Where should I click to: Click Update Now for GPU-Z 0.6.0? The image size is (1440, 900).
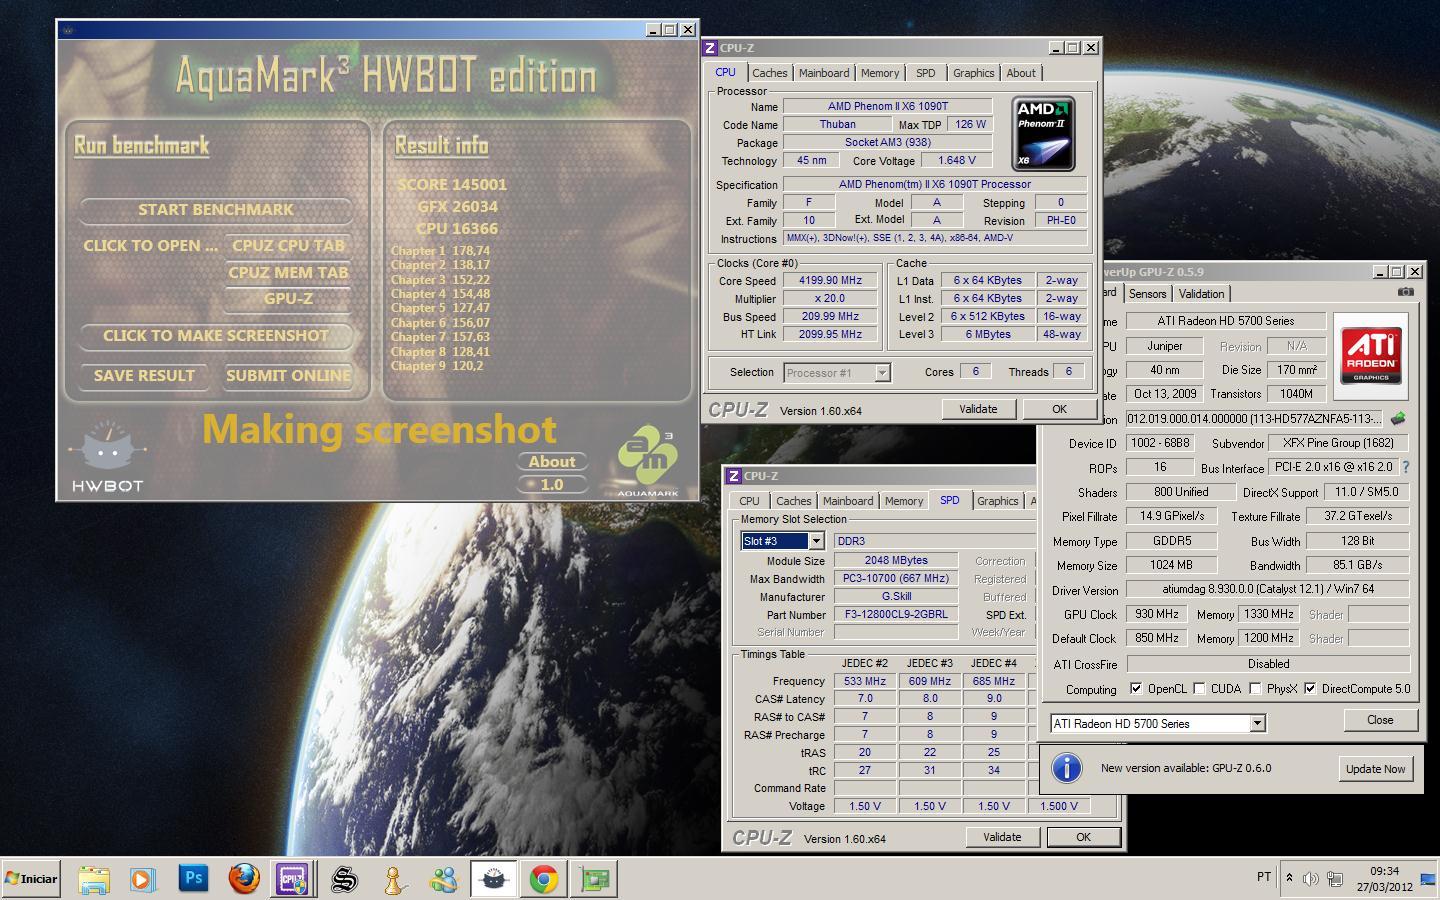click(x=1375, y=769)
